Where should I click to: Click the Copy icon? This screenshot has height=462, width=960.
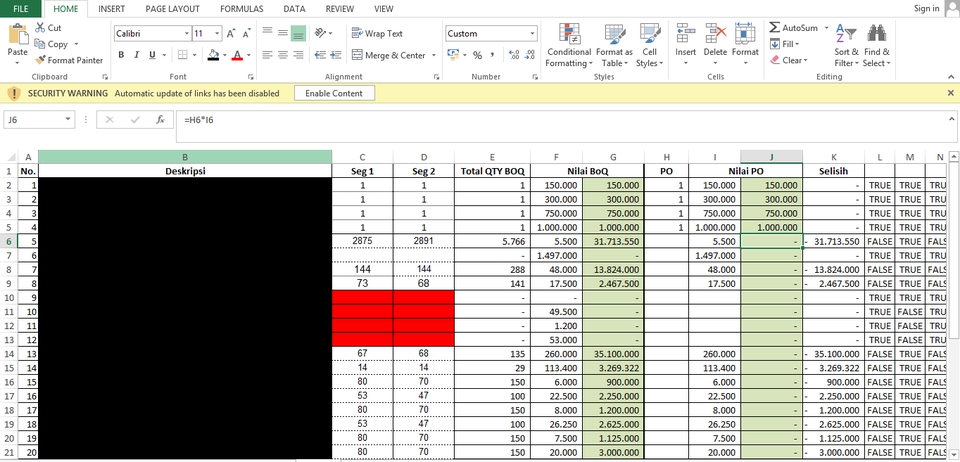click(40, 44)
